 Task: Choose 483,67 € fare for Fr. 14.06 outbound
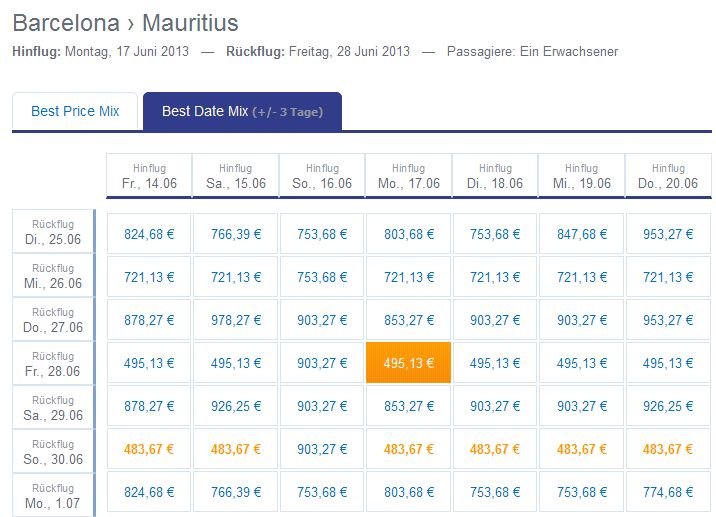(x=149, y=449)
